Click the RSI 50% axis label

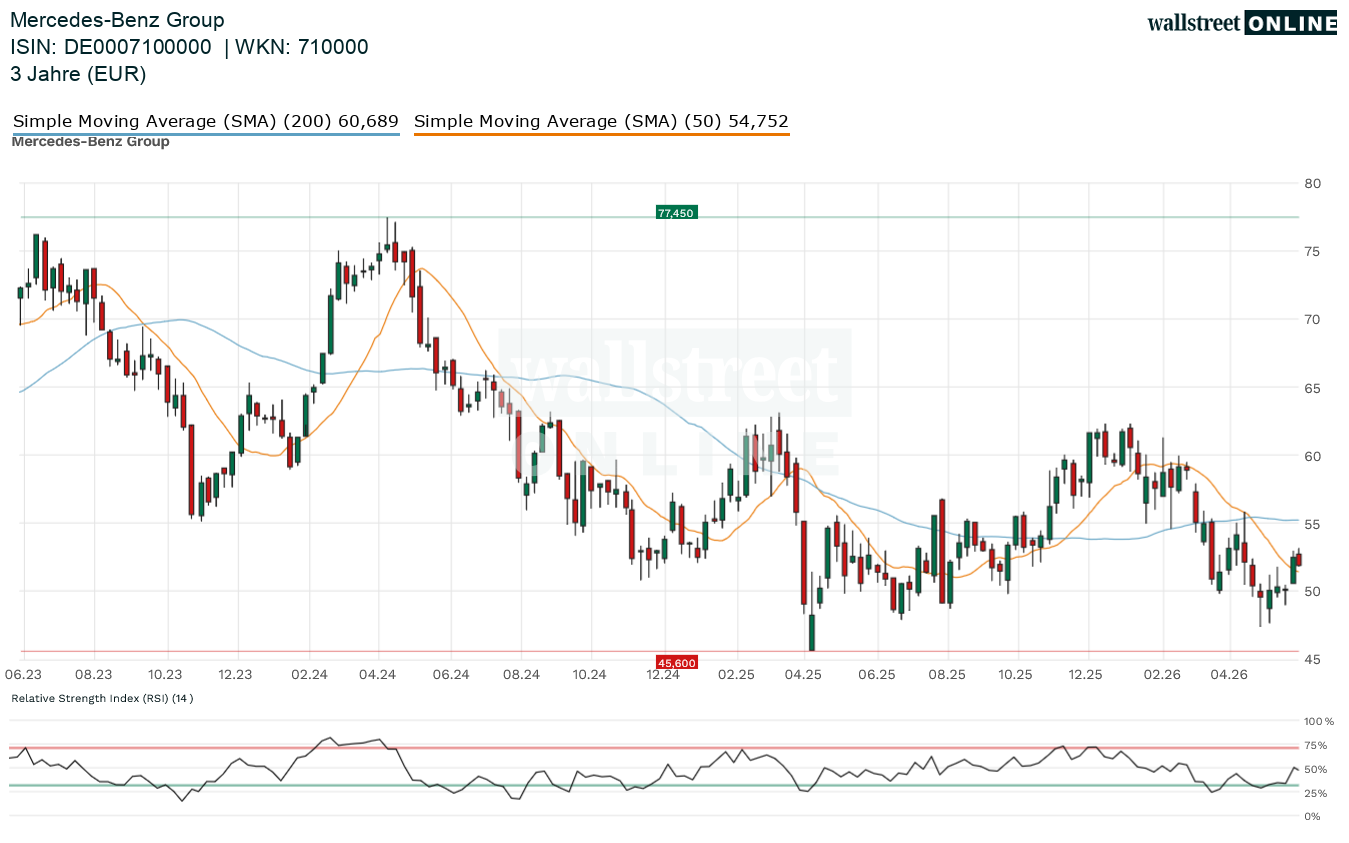(1316, 769)
